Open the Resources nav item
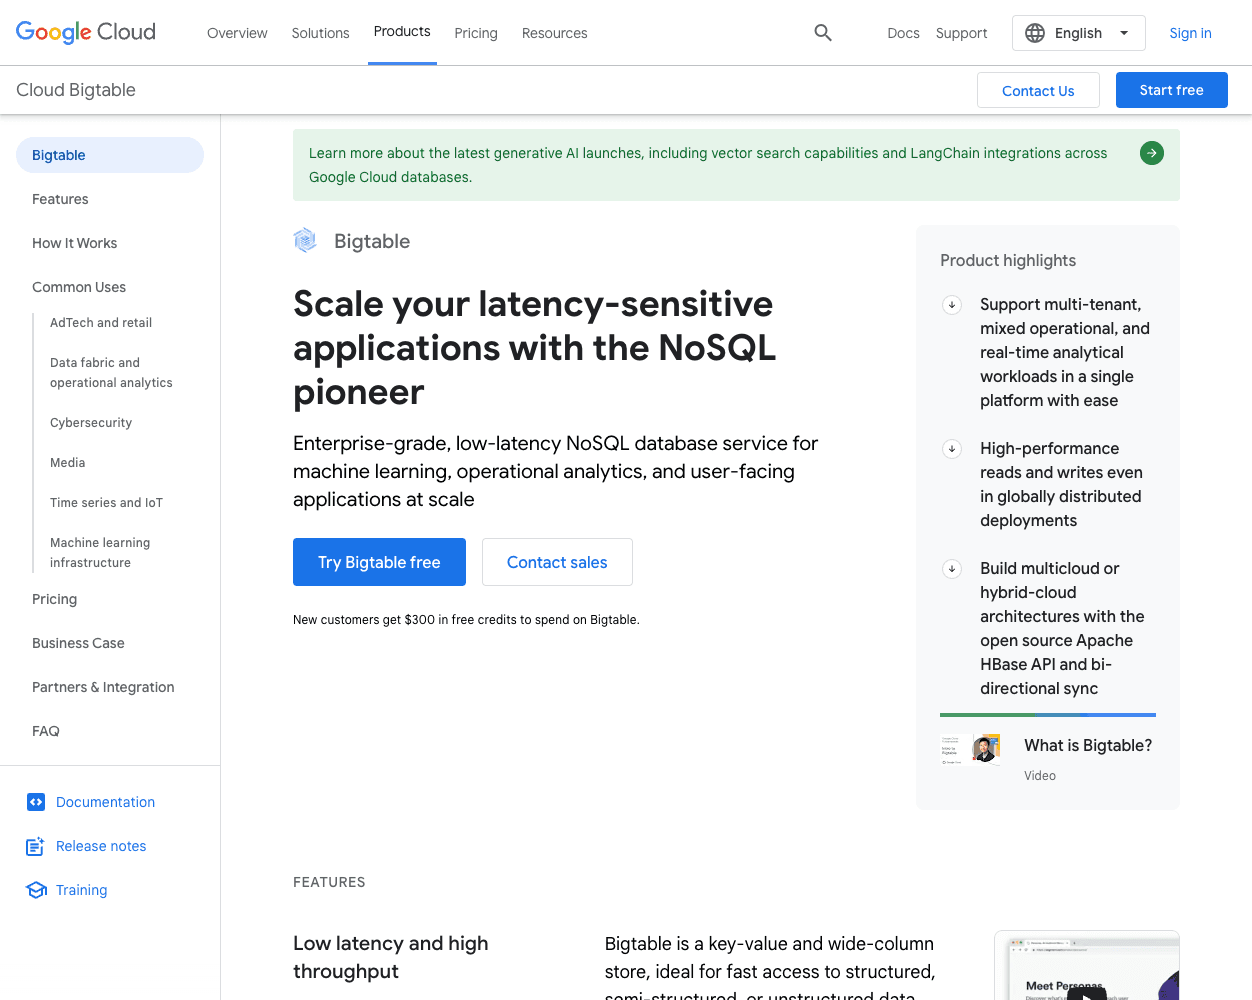 [x=555, y=33]
